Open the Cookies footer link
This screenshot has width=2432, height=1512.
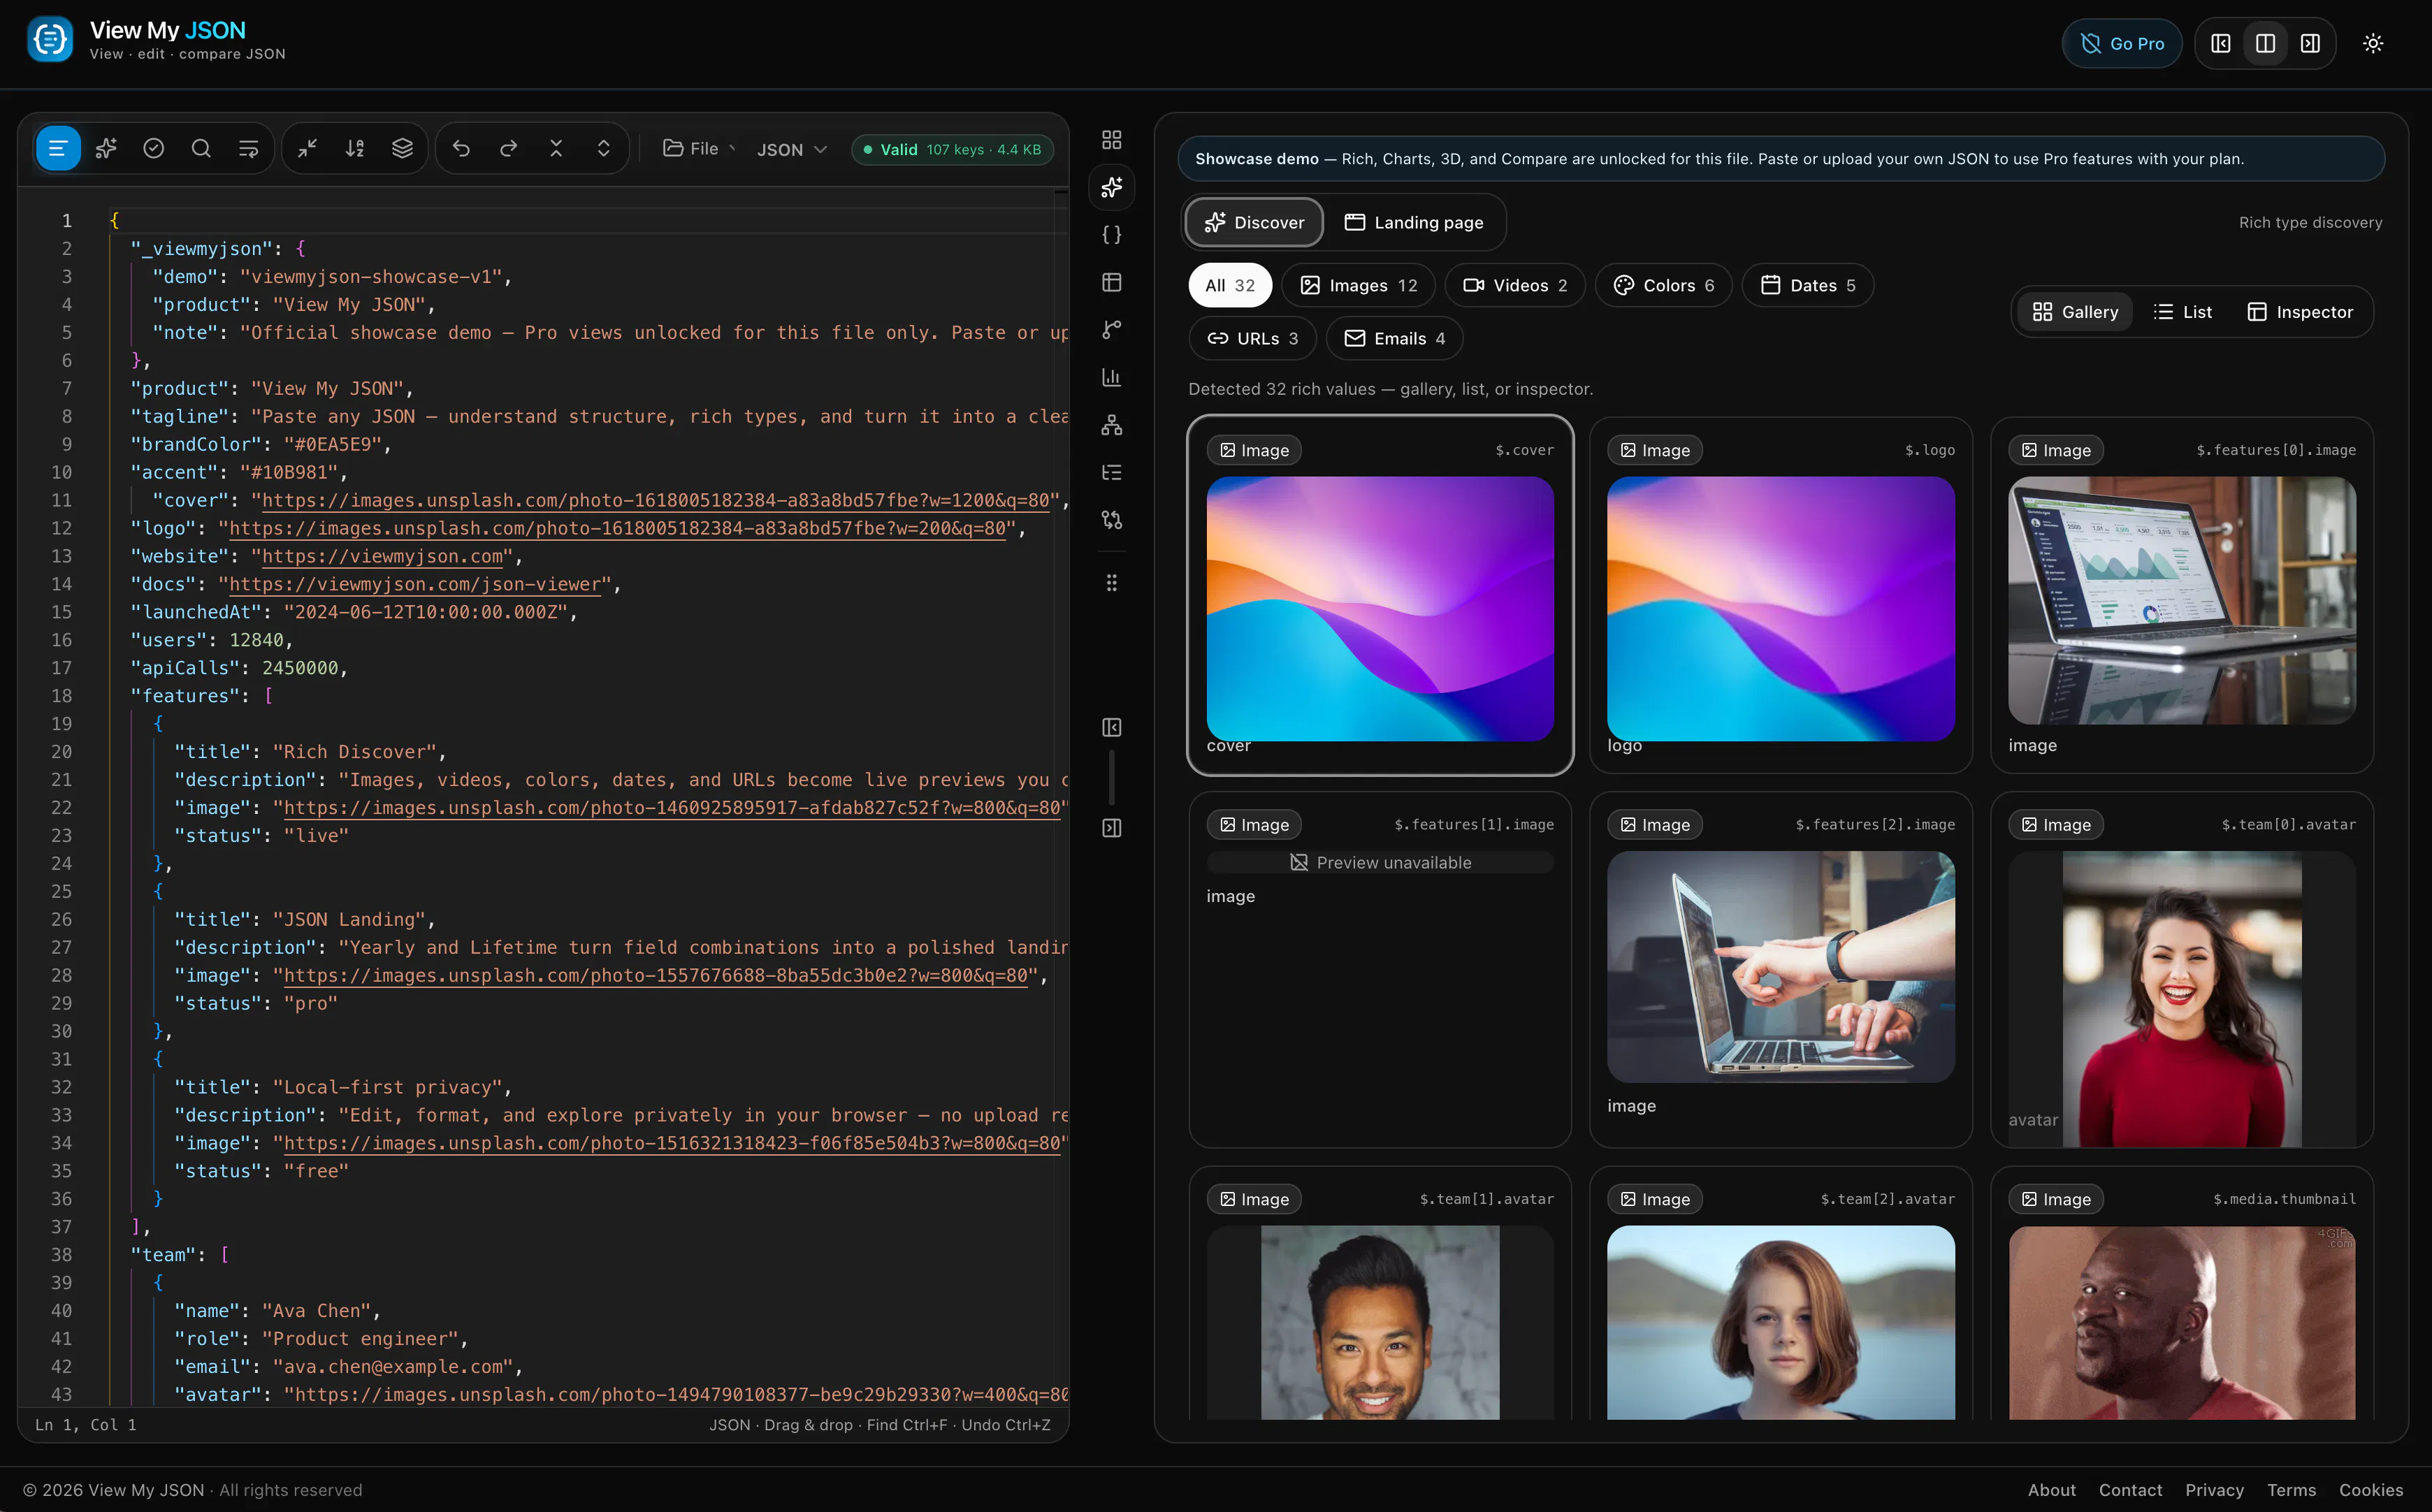[x=2371, y=1490]
